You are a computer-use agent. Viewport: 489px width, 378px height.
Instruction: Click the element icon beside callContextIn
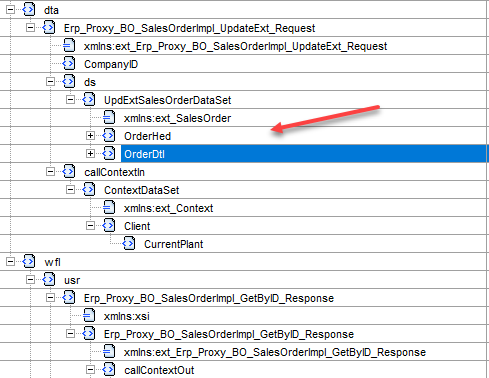pos(69,172)
